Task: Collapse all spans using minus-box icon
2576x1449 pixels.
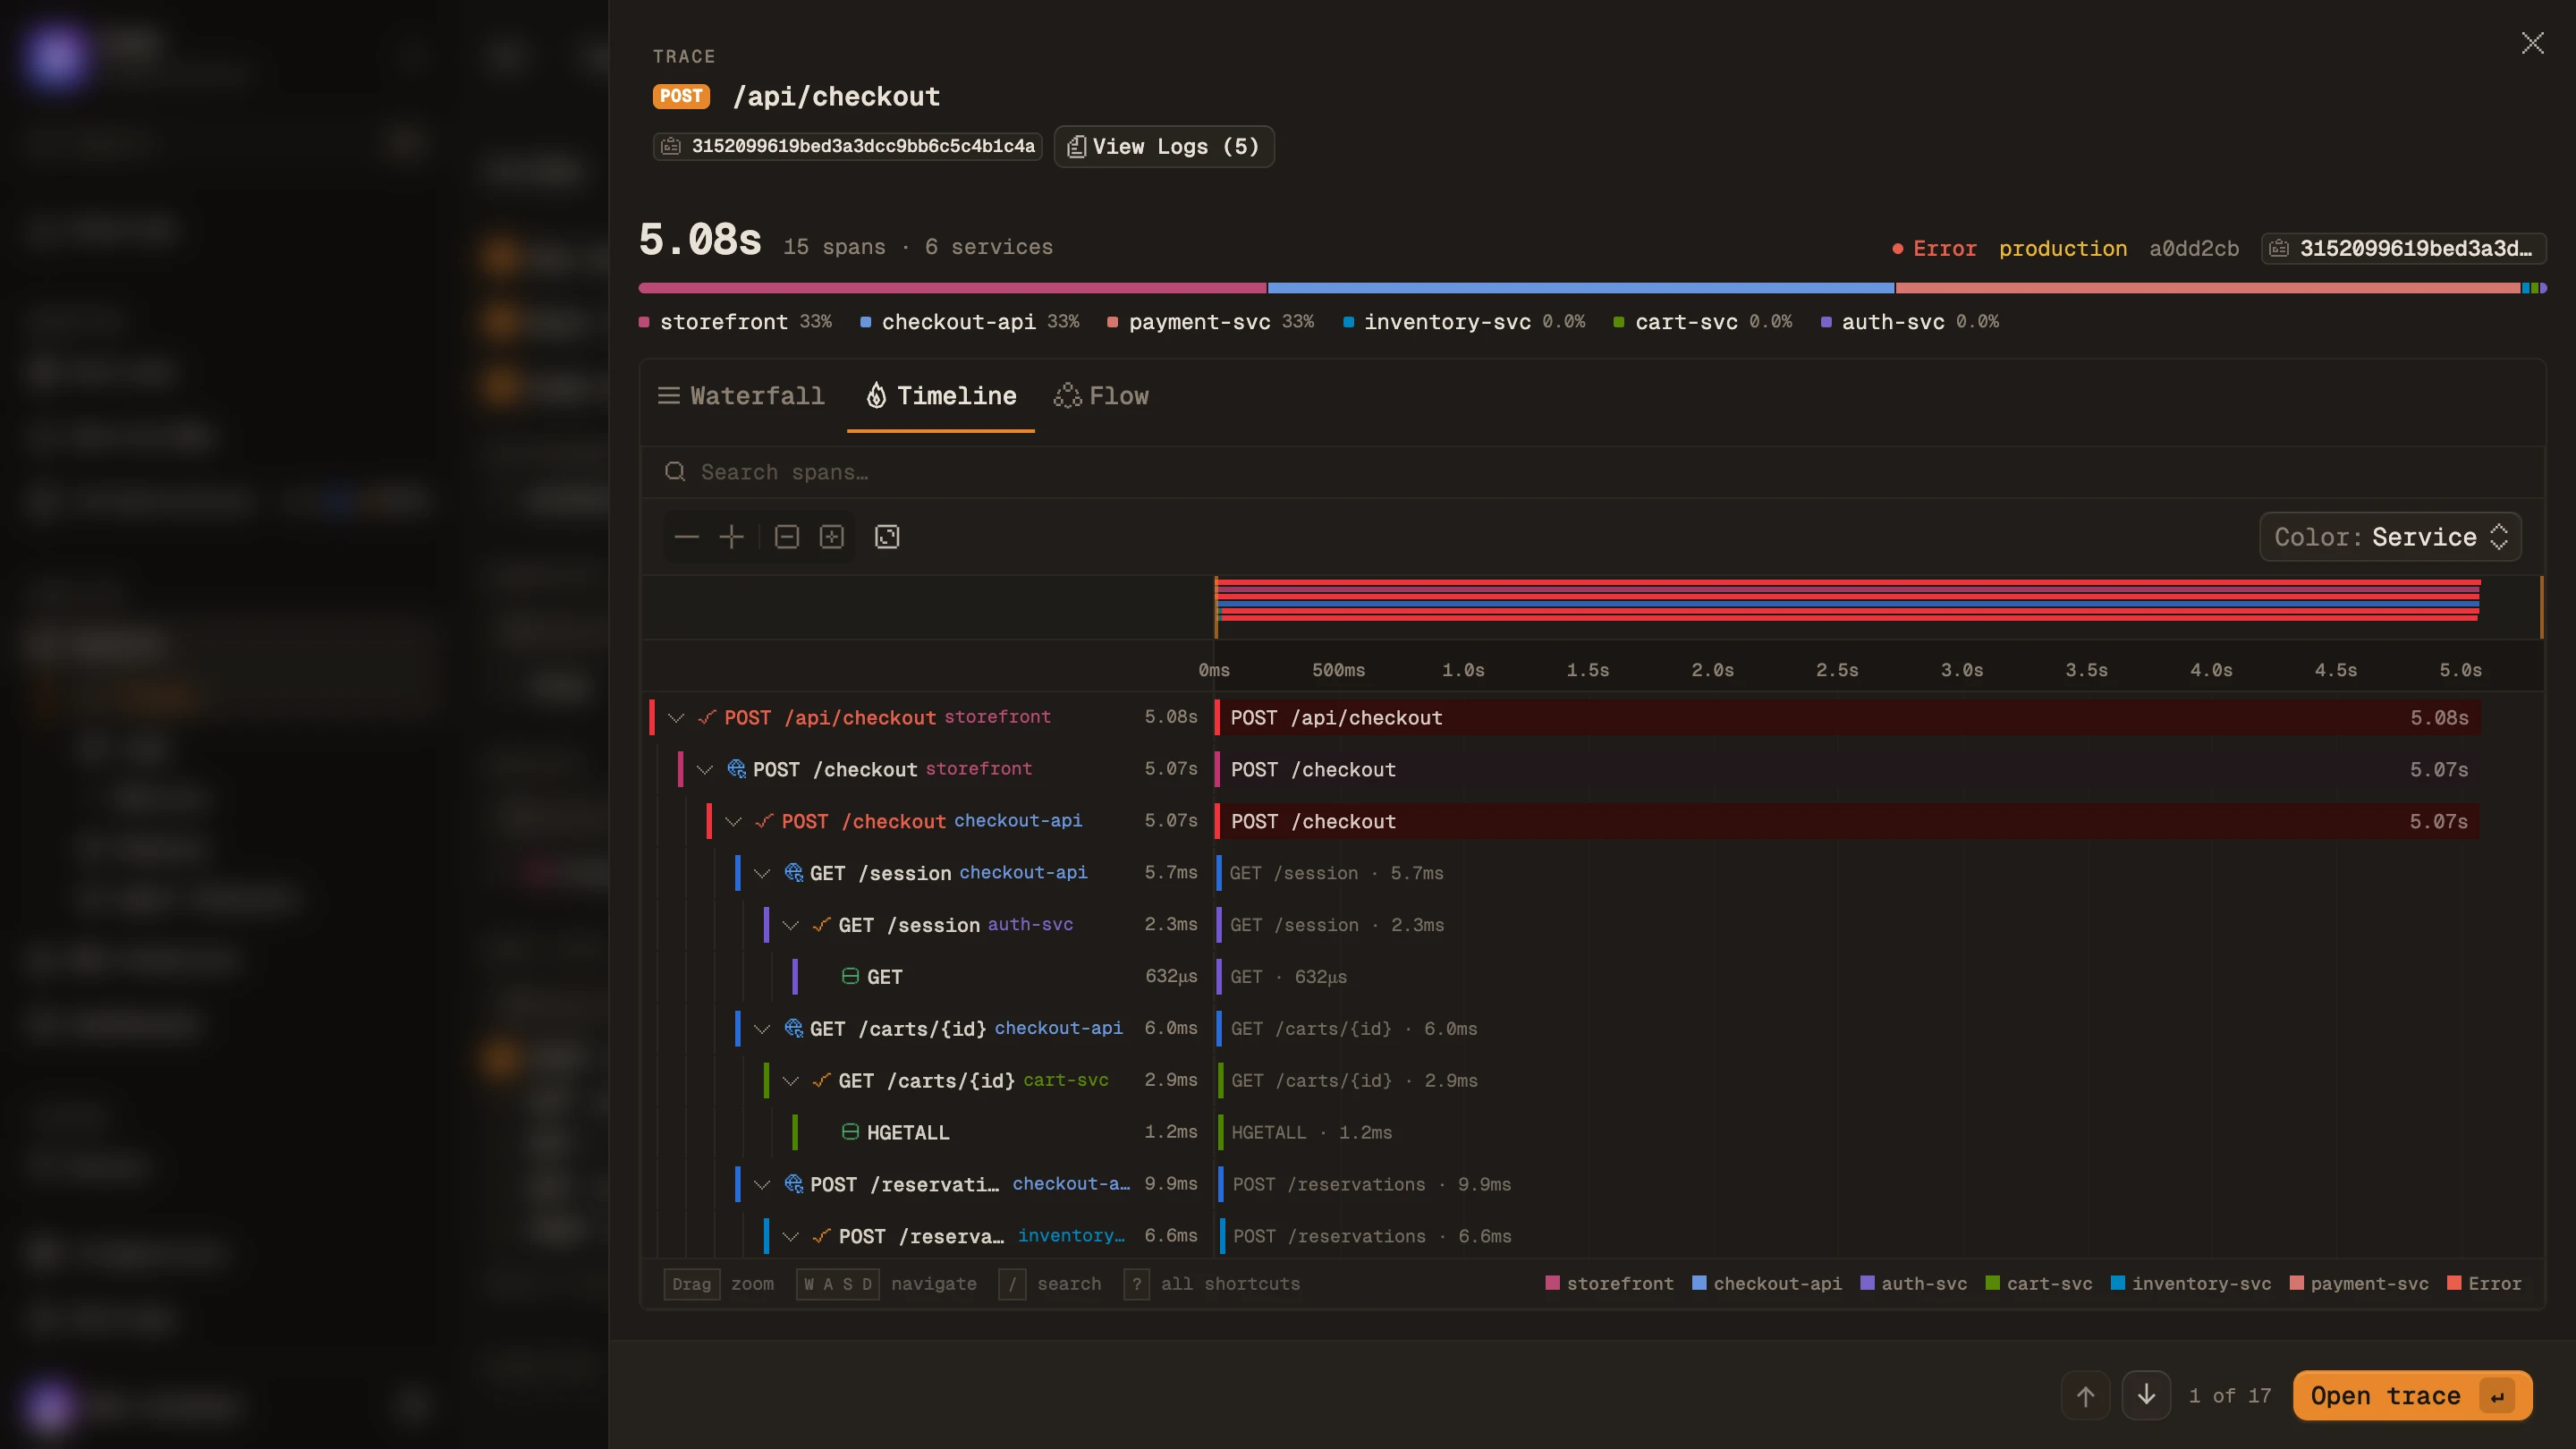Action: point(787,537)
